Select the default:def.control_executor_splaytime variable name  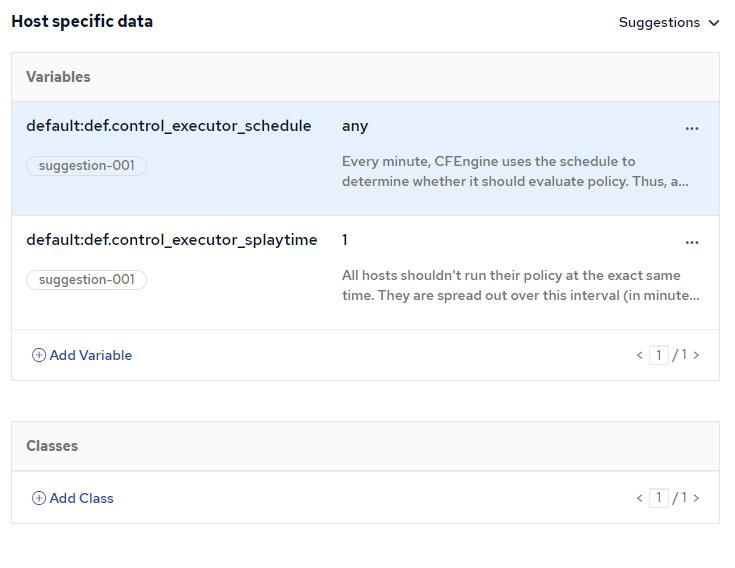pos(171,240)
